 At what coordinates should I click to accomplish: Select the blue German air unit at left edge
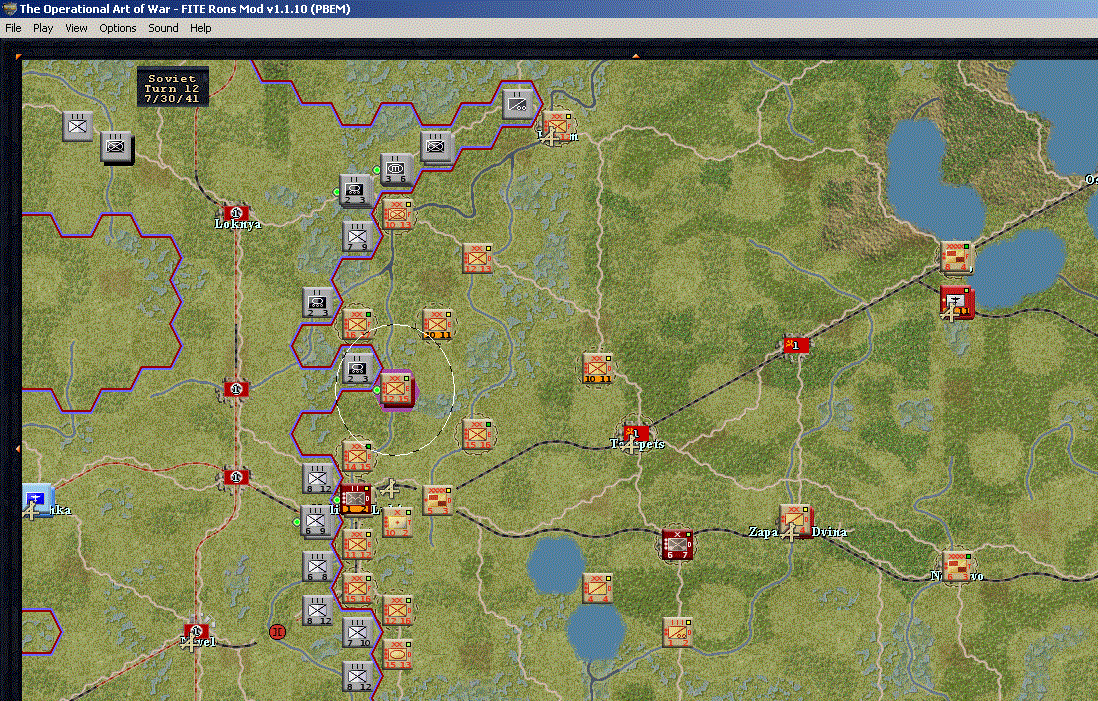coord(37,500)
